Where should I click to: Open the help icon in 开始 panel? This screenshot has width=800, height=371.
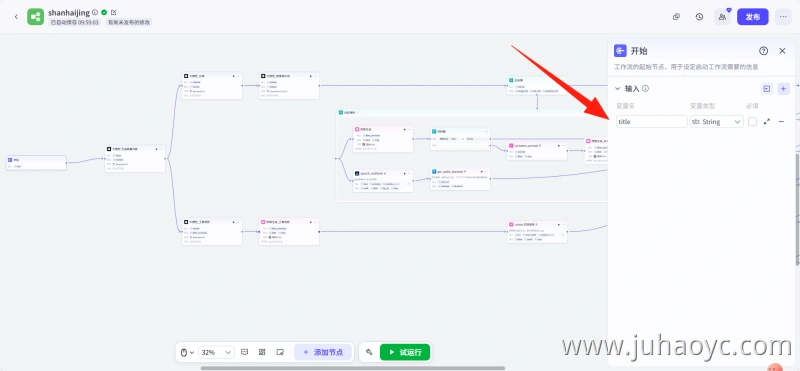pyautogui.click(x=763, y=51)
